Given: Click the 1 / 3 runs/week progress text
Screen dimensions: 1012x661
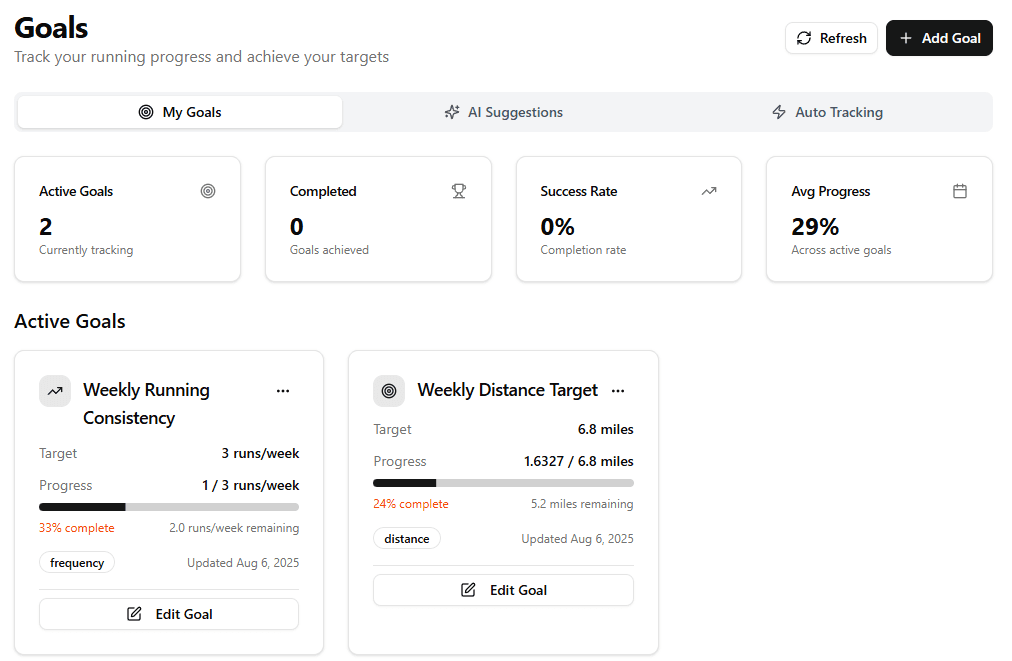Looking at the screenshot, I should (x=250, y=485).
